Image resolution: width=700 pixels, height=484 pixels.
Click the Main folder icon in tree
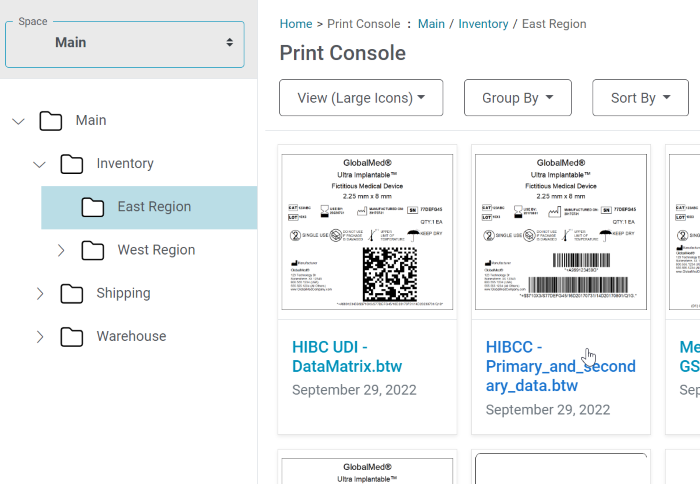pyautogui.click(x=50, y=121)
